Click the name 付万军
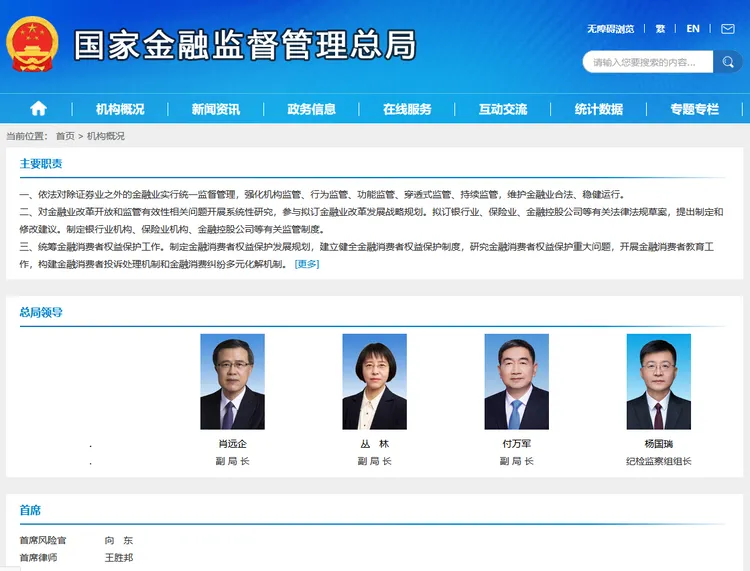Viewport: 750px width, 571px height. click(517, 444)
